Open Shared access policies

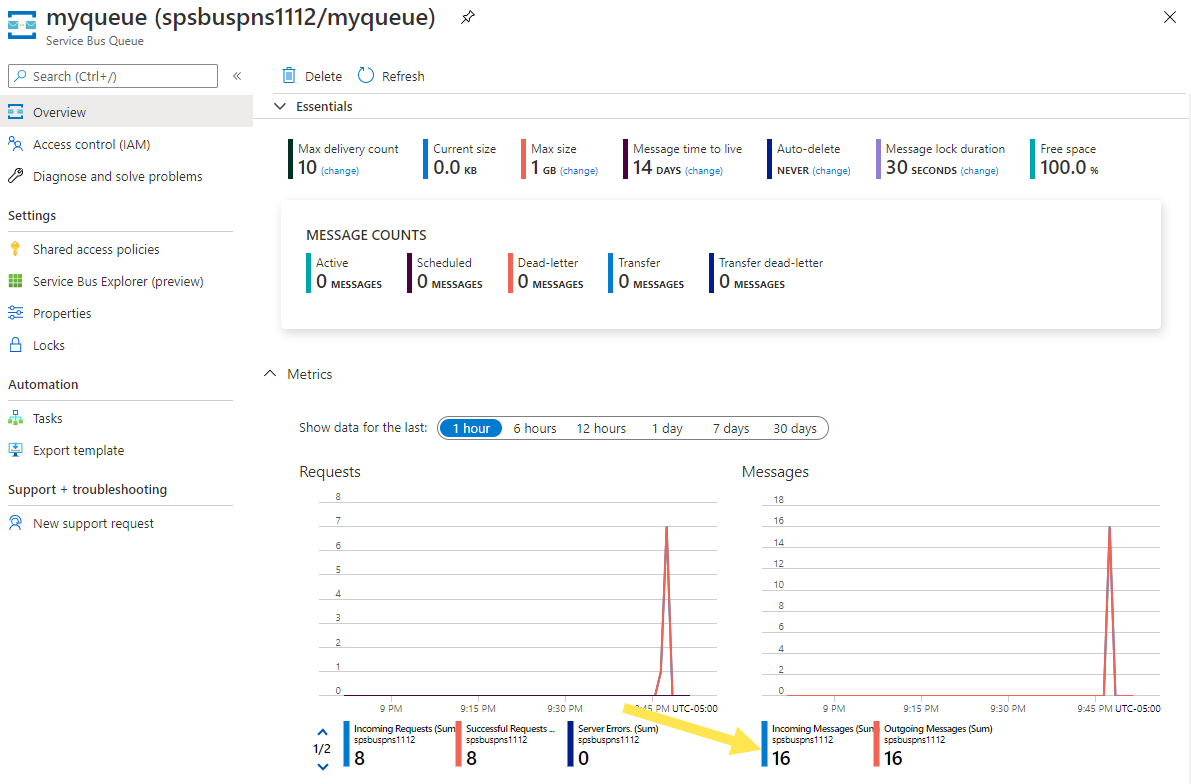click(x=96, y=249)
